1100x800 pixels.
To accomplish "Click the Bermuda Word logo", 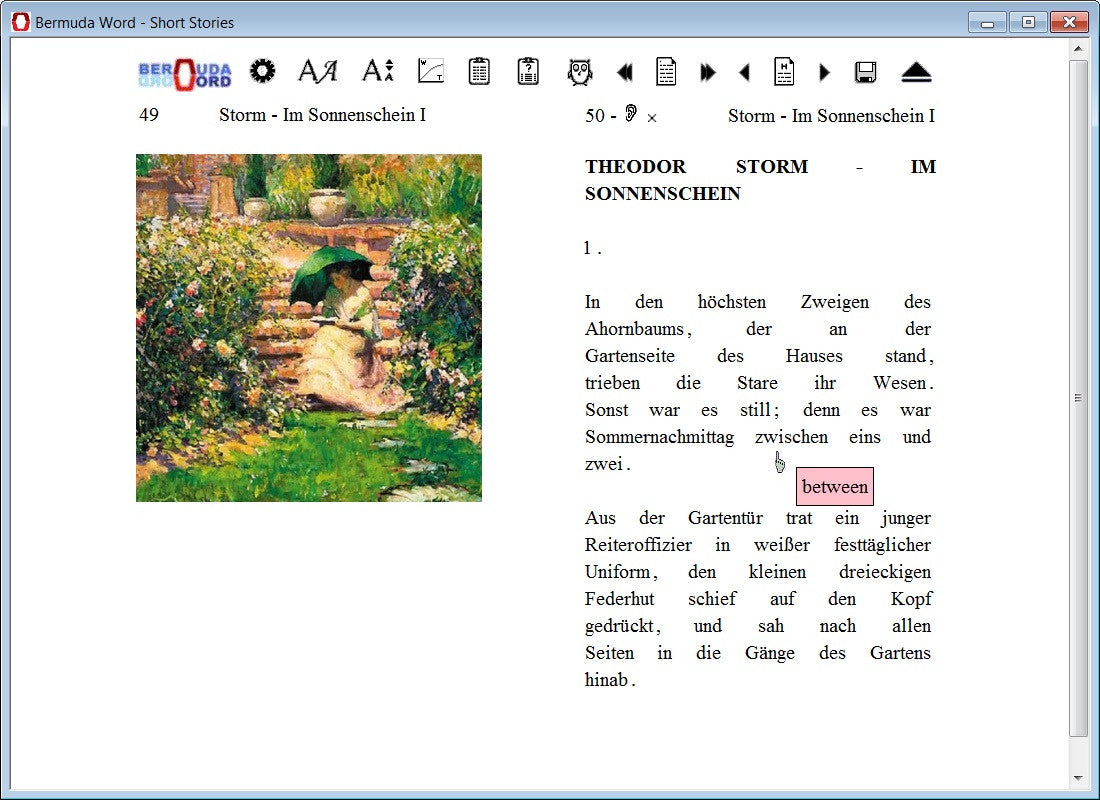I will pos(185,74).
